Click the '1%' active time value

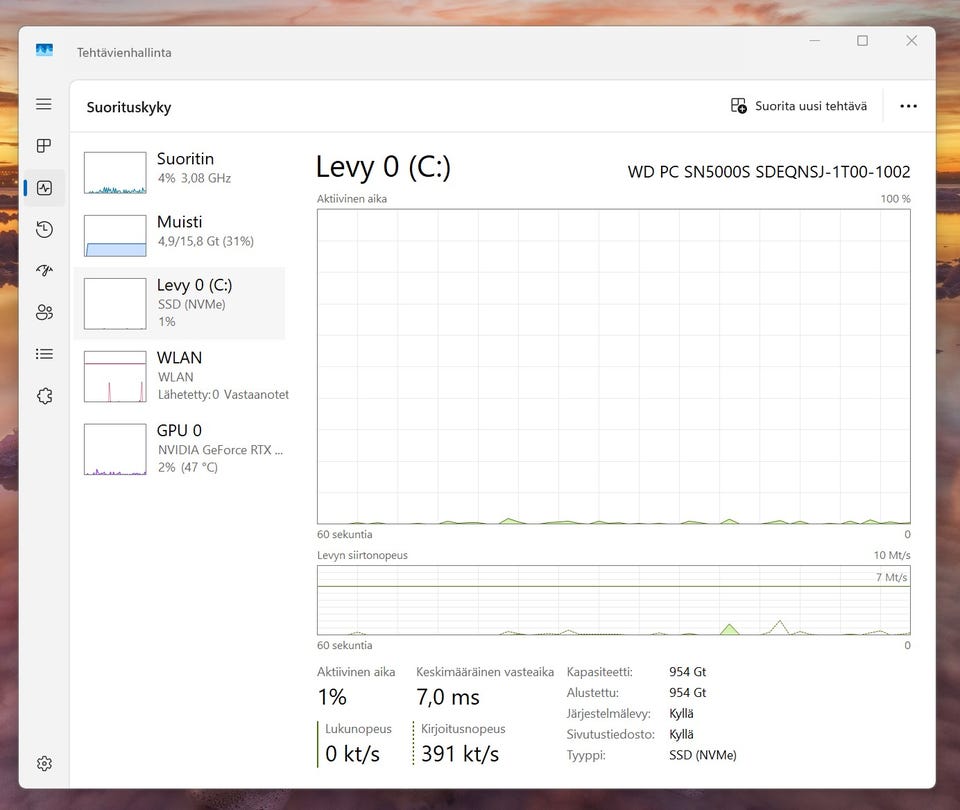(332, 697)
